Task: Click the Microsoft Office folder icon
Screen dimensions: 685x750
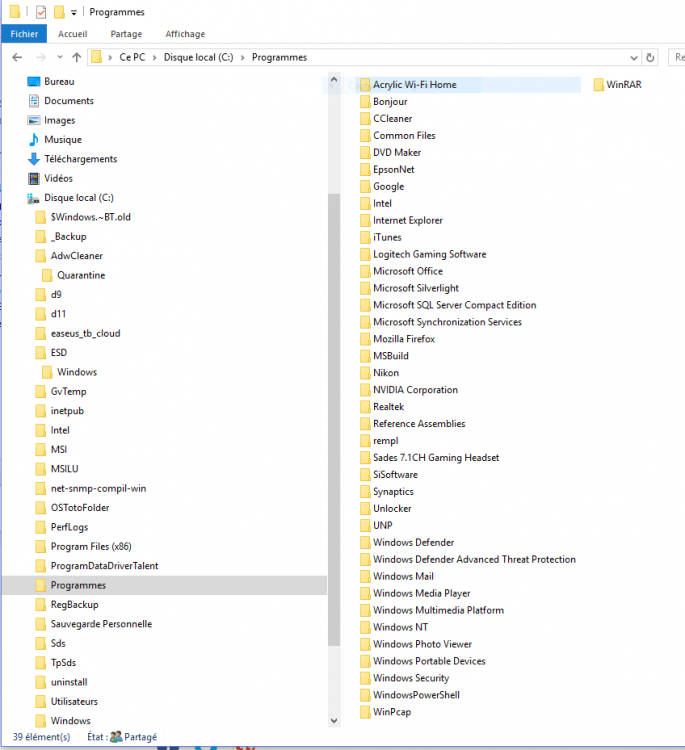Action: [x=365, y=271]
